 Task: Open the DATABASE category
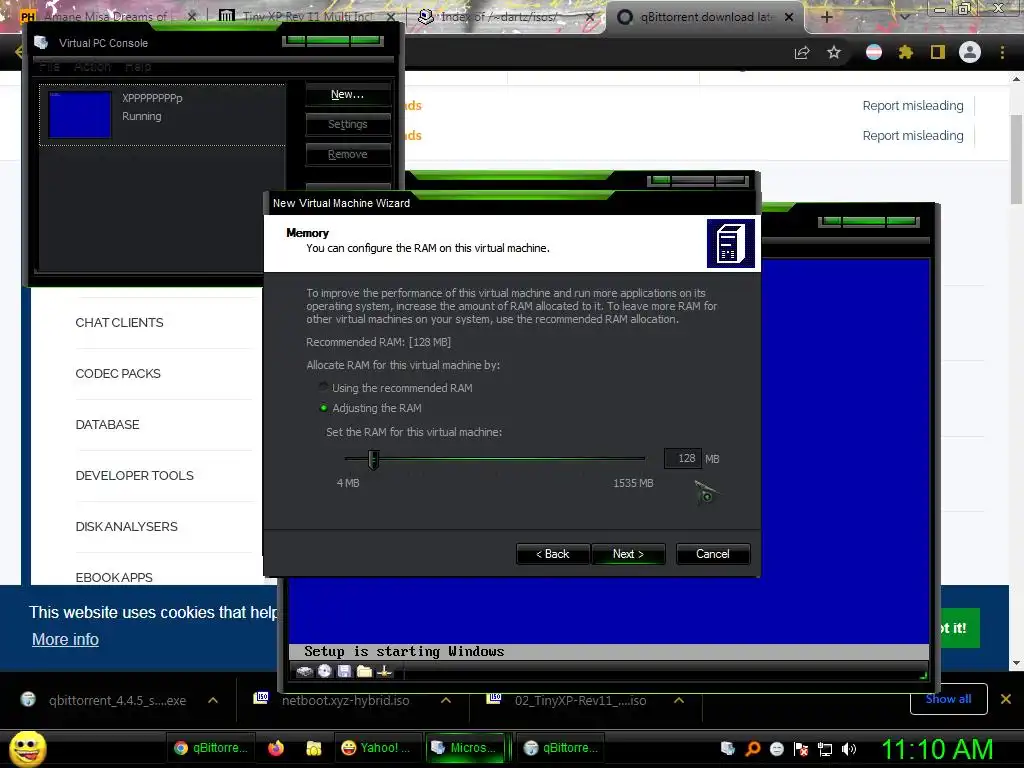click(x=107, y=424)
